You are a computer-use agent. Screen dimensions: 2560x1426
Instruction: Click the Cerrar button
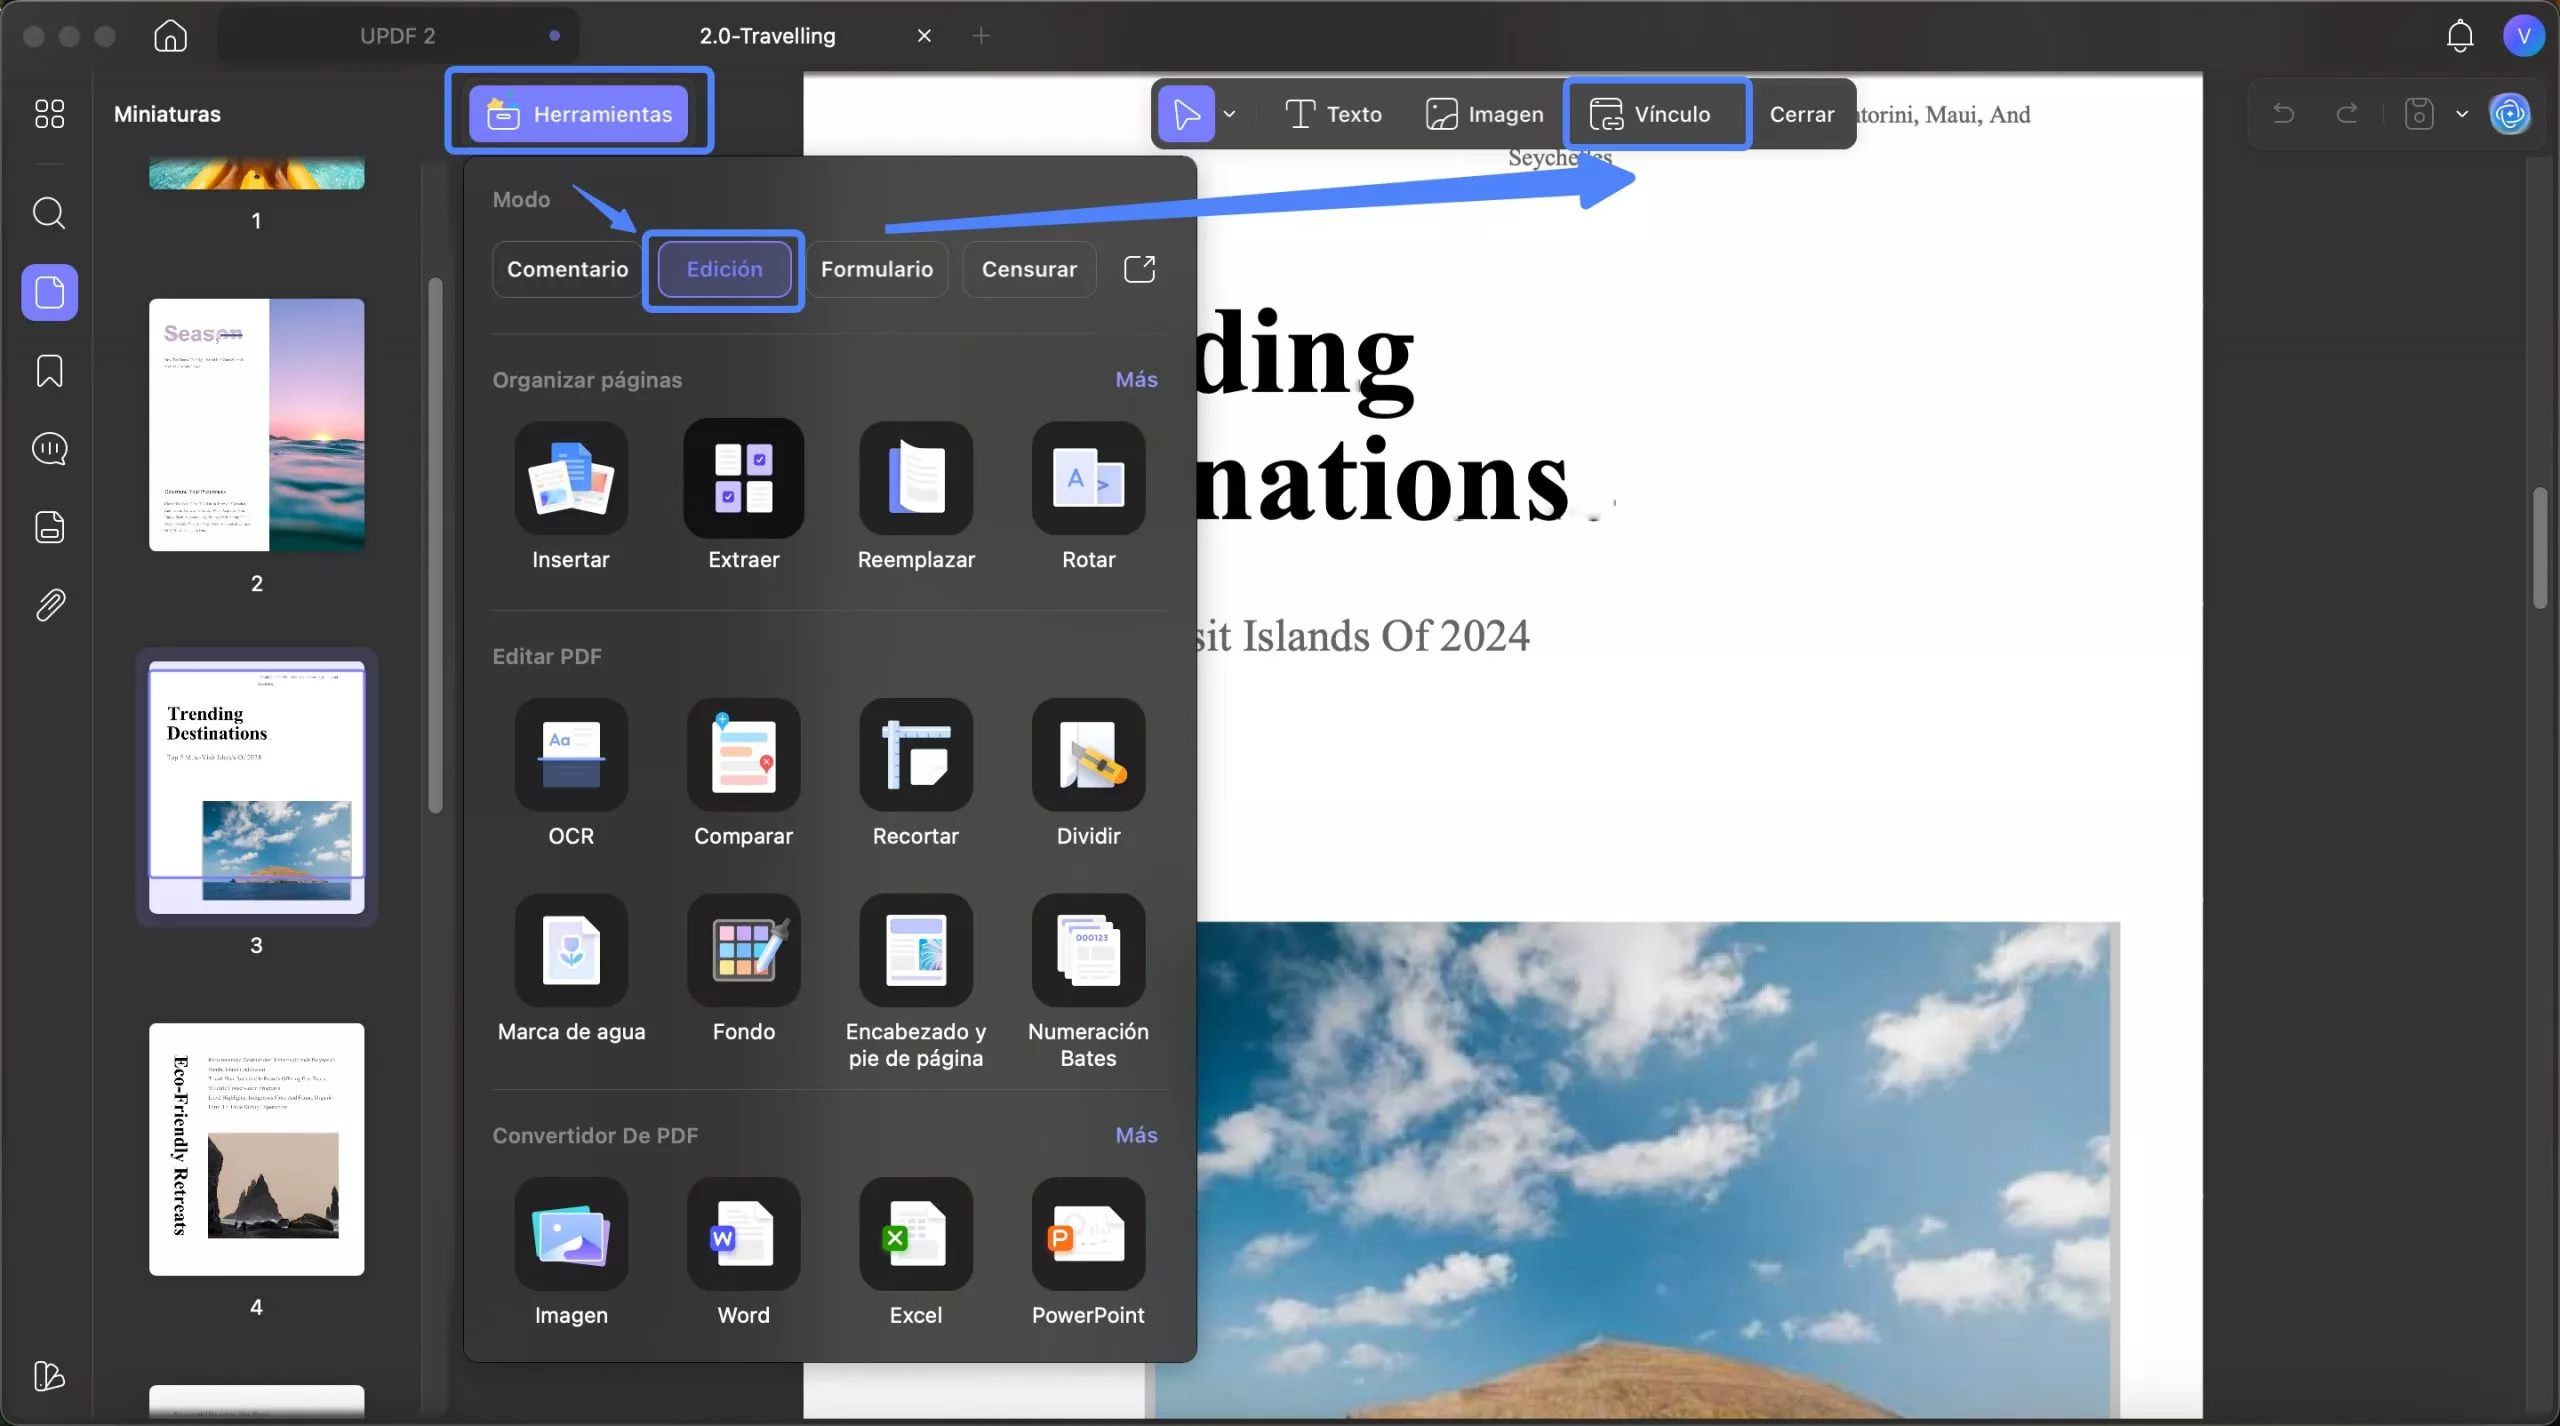[x=1801, y=114]
